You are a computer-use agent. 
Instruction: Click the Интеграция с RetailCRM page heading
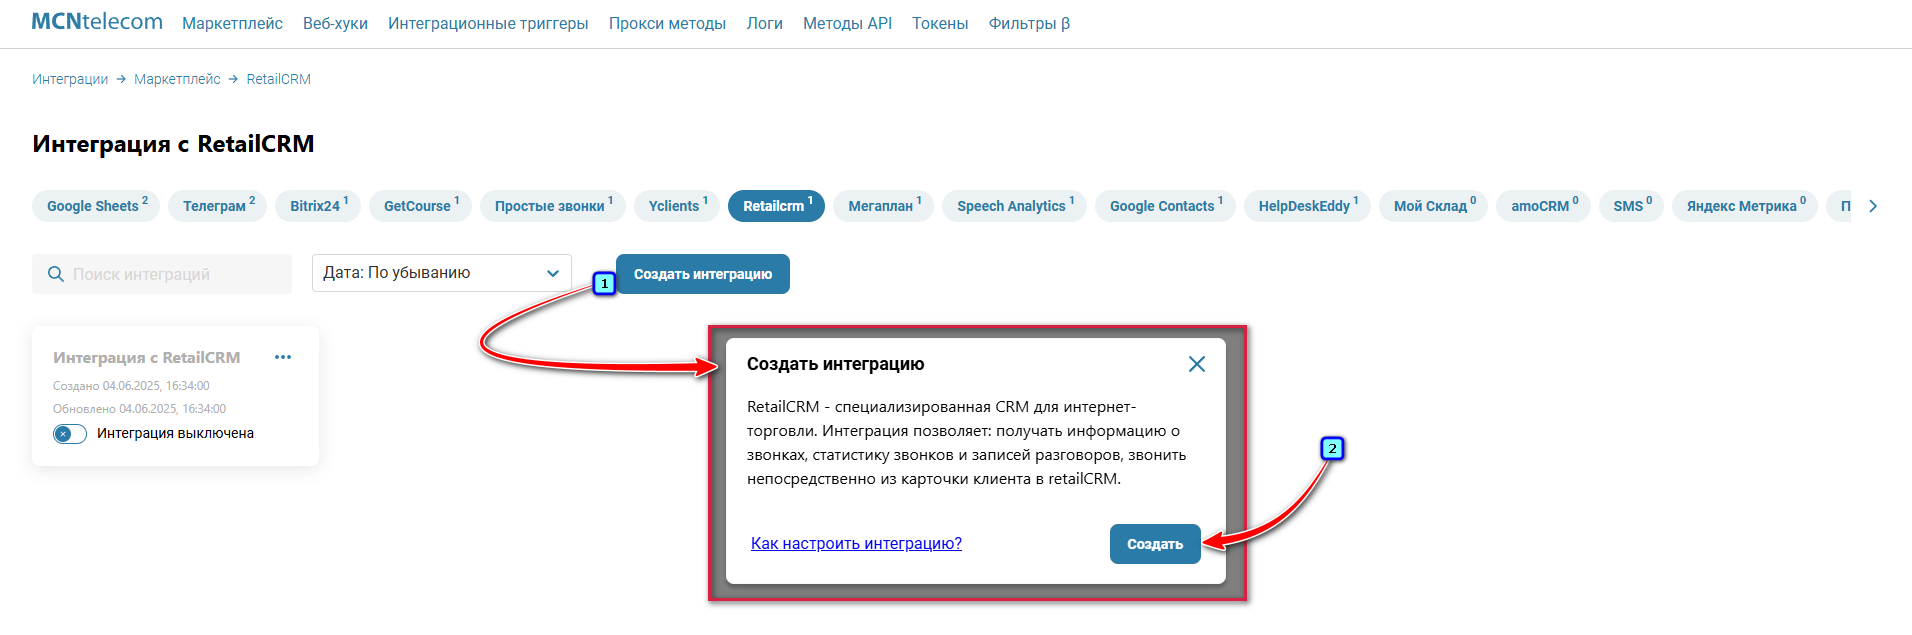173,144
